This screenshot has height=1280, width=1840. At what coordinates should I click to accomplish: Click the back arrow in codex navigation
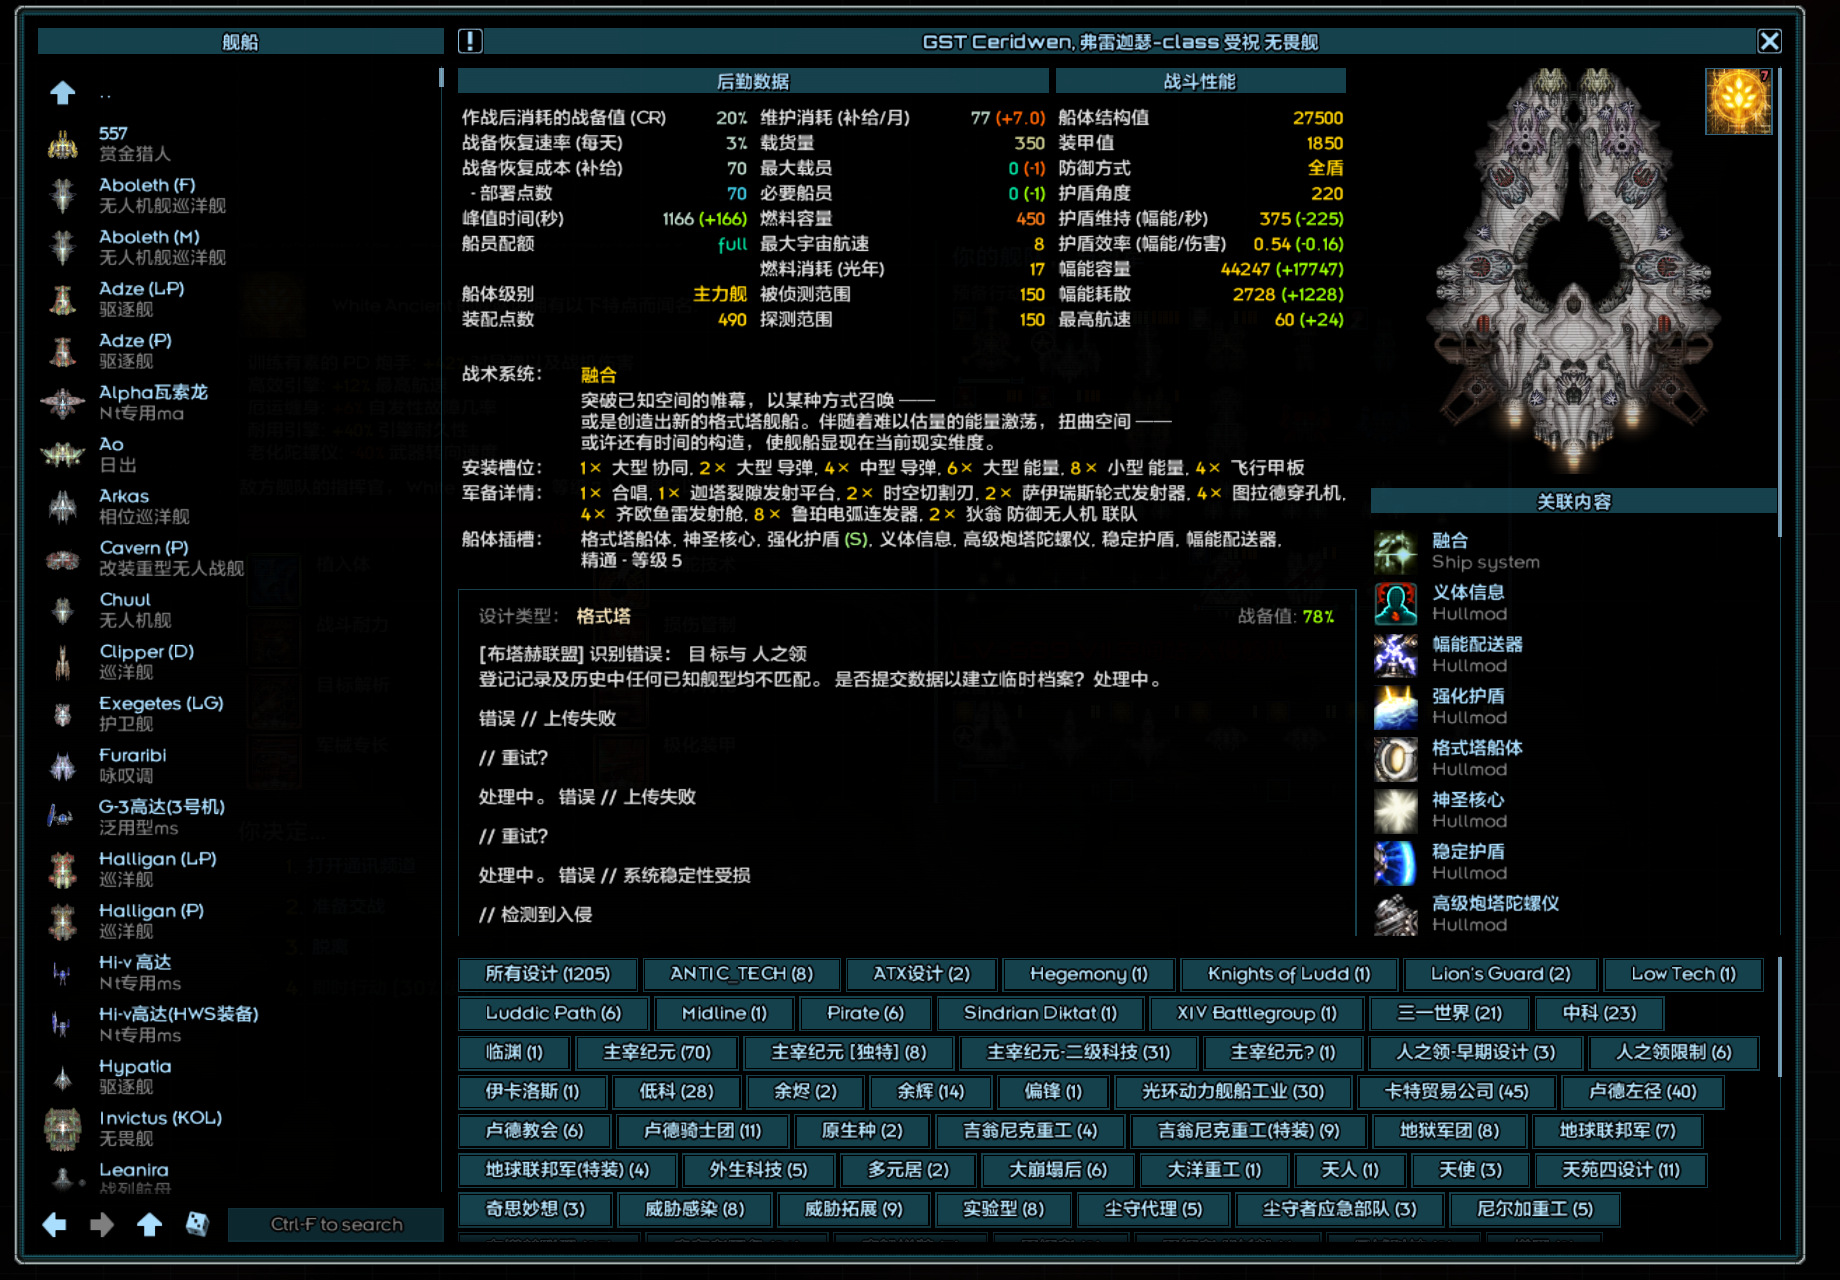pos(55,1224)
